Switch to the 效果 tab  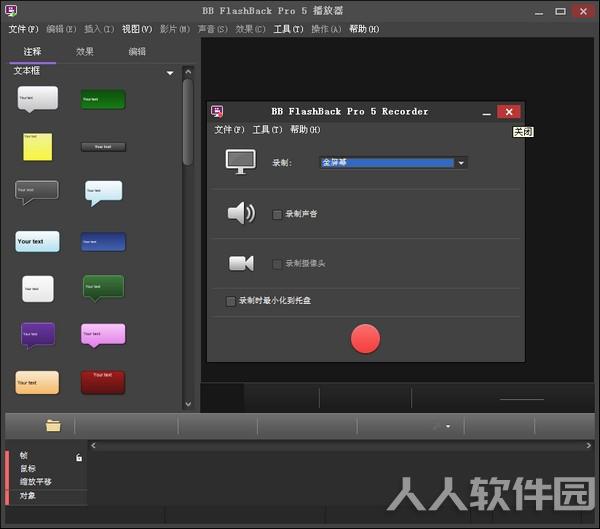click(85, 52)
